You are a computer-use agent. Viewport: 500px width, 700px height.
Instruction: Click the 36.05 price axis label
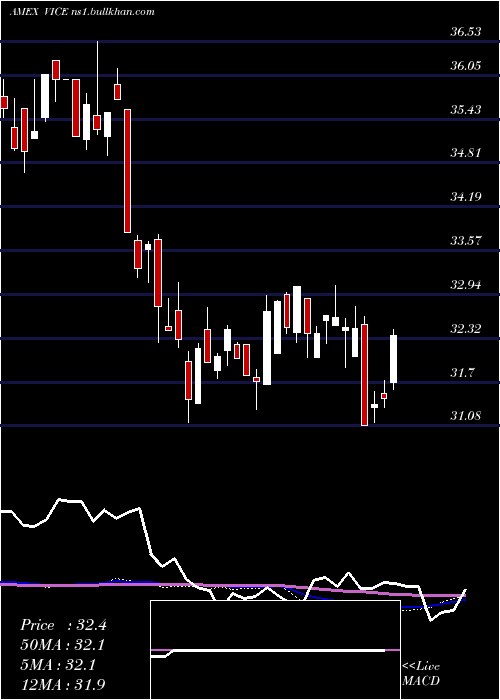(x=466, y=66)
